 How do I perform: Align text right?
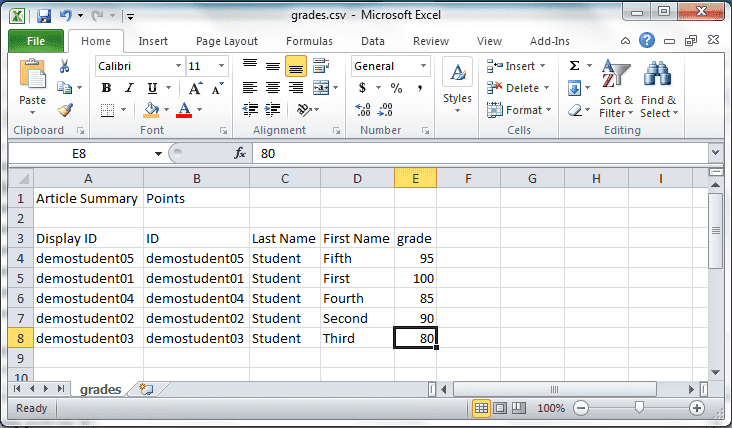pyautogui.click(x=296, y=87)
